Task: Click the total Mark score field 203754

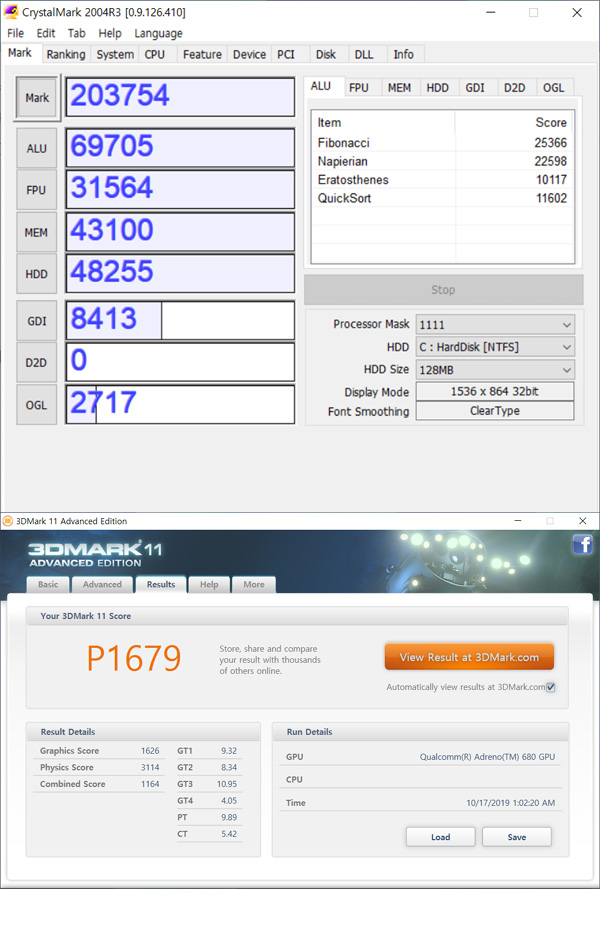Action: pos(180,97)
